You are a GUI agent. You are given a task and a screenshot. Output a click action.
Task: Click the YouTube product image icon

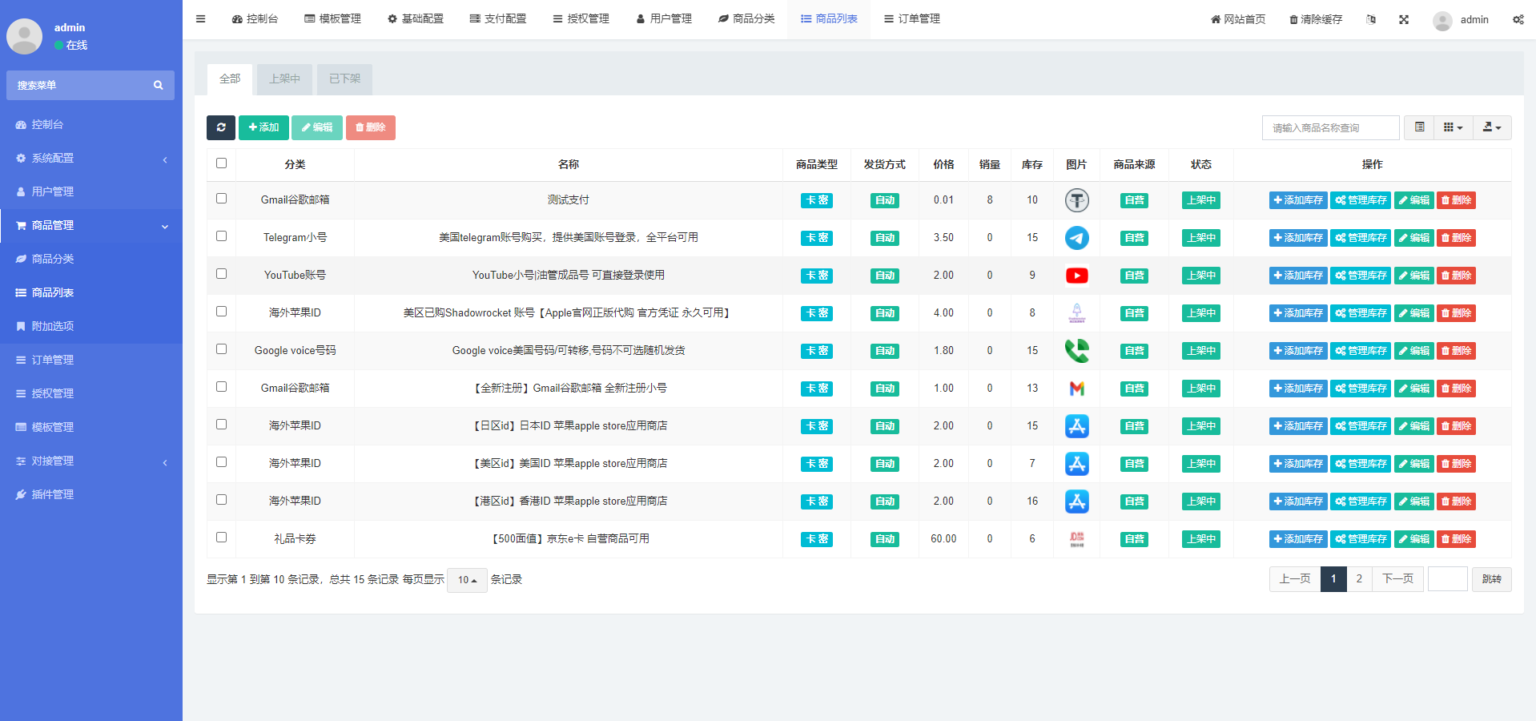pyautogui.click(x=1076, y=275)
